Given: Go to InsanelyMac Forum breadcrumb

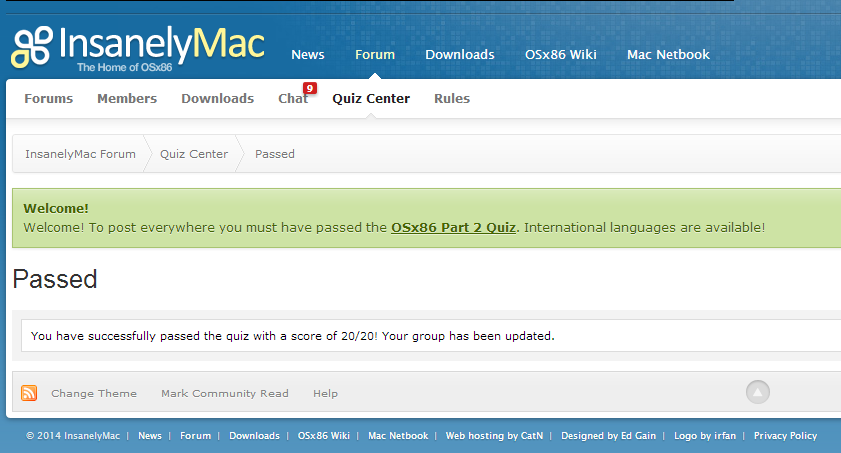Looking at the screenshot, I should 80,154.
